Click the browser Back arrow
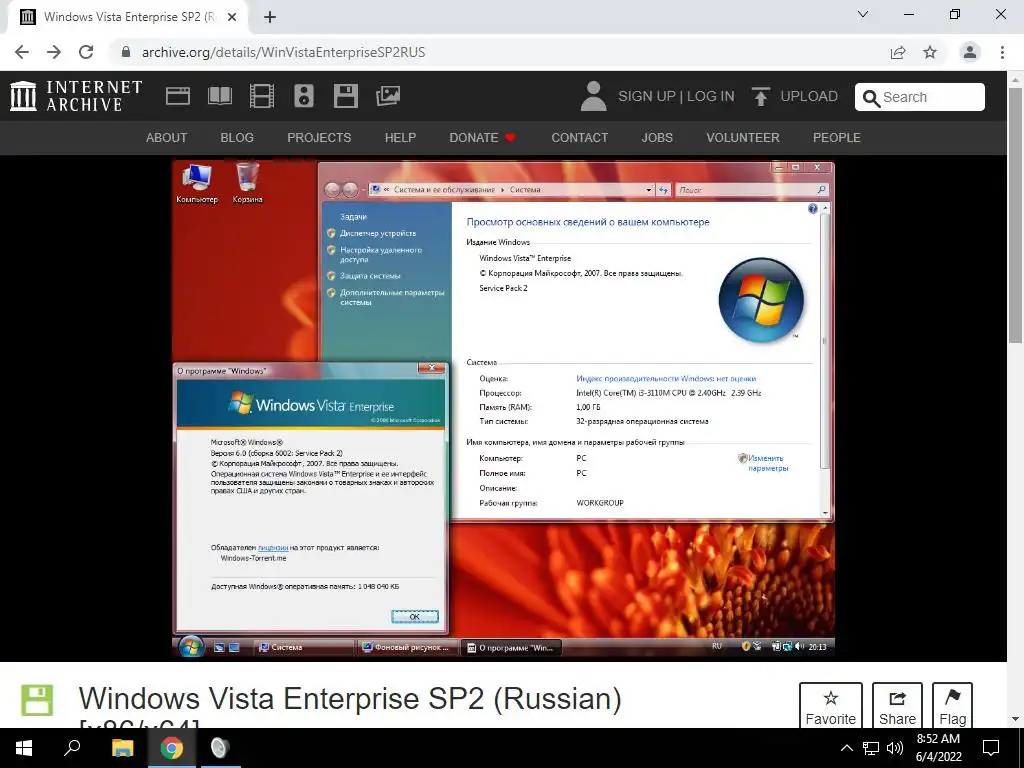This screenshot has height=768, width=1024. tap(22, 52)
